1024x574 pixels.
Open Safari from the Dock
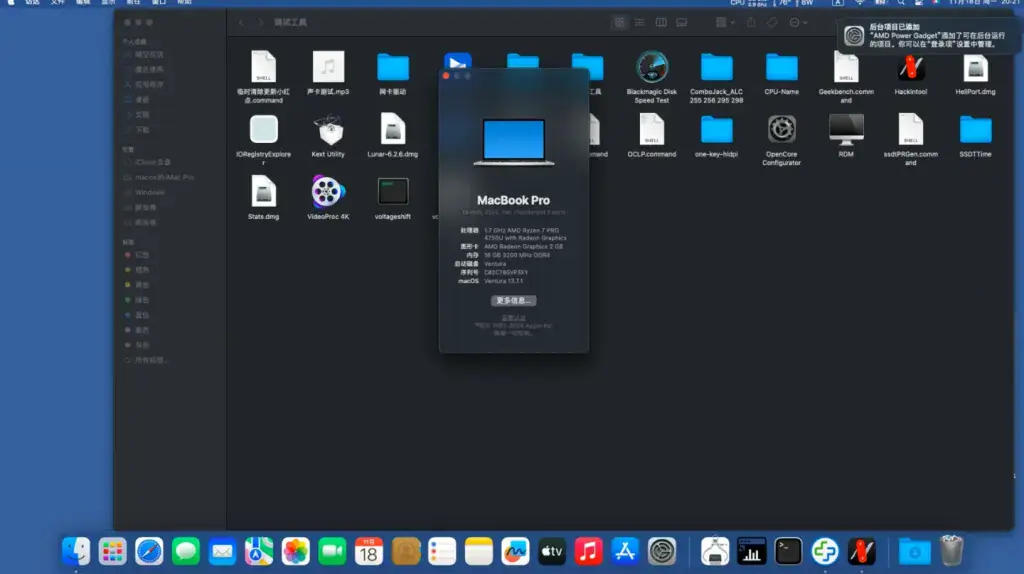tap(149, 552)
